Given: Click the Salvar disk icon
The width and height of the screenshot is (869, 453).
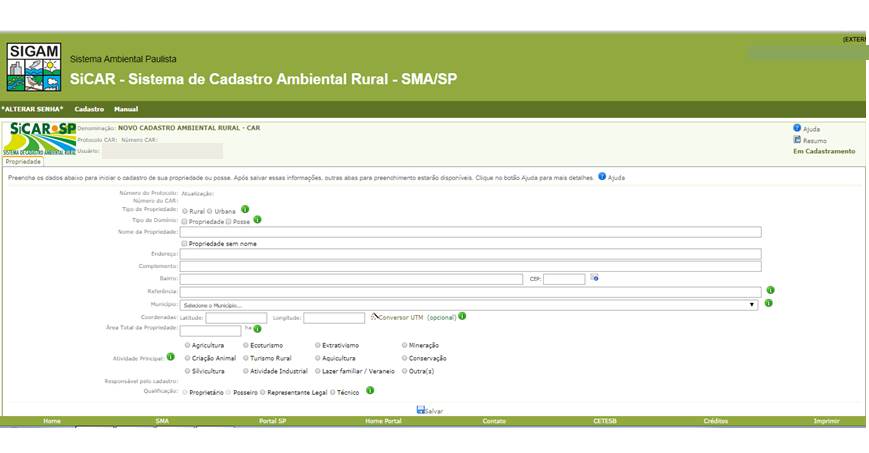Looking at the screenshot, I should click(421, 410).
